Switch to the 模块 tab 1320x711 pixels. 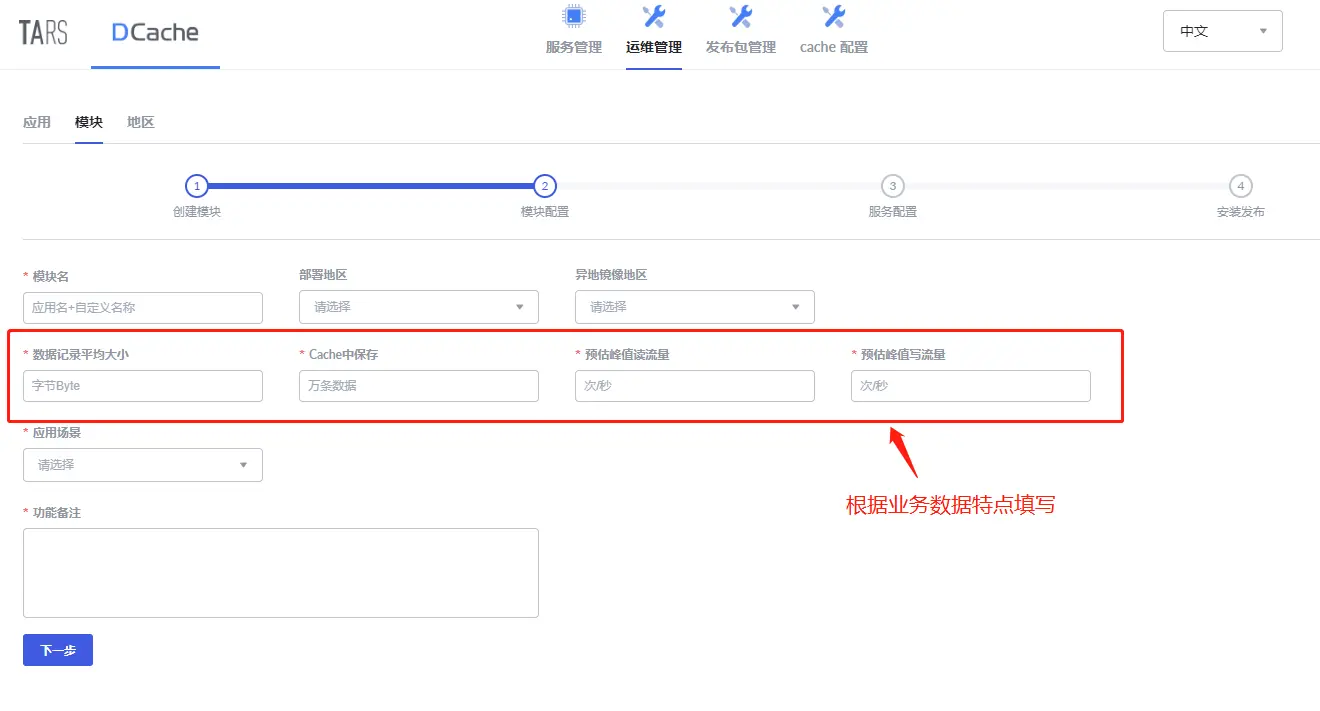(89, 122)
